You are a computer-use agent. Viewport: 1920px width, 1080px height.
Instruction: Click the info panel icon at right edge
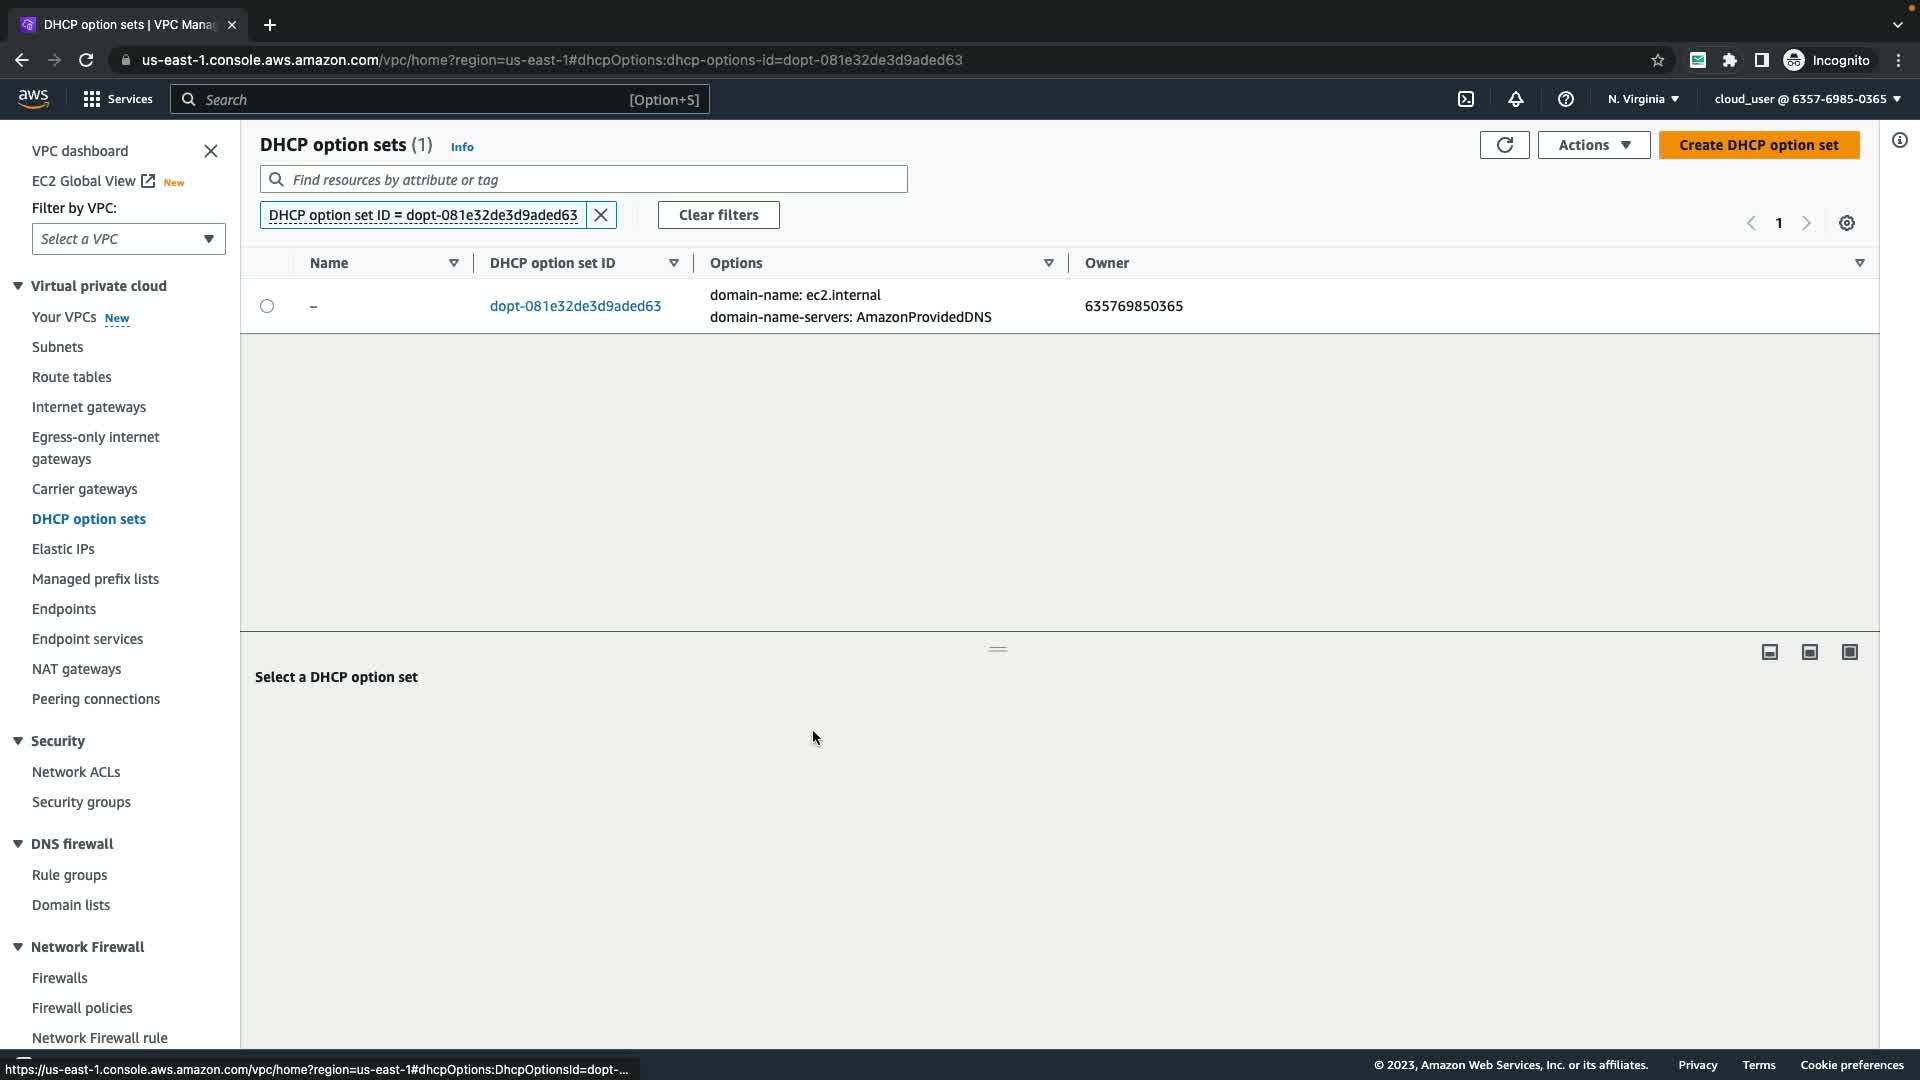pos(1900,141)
